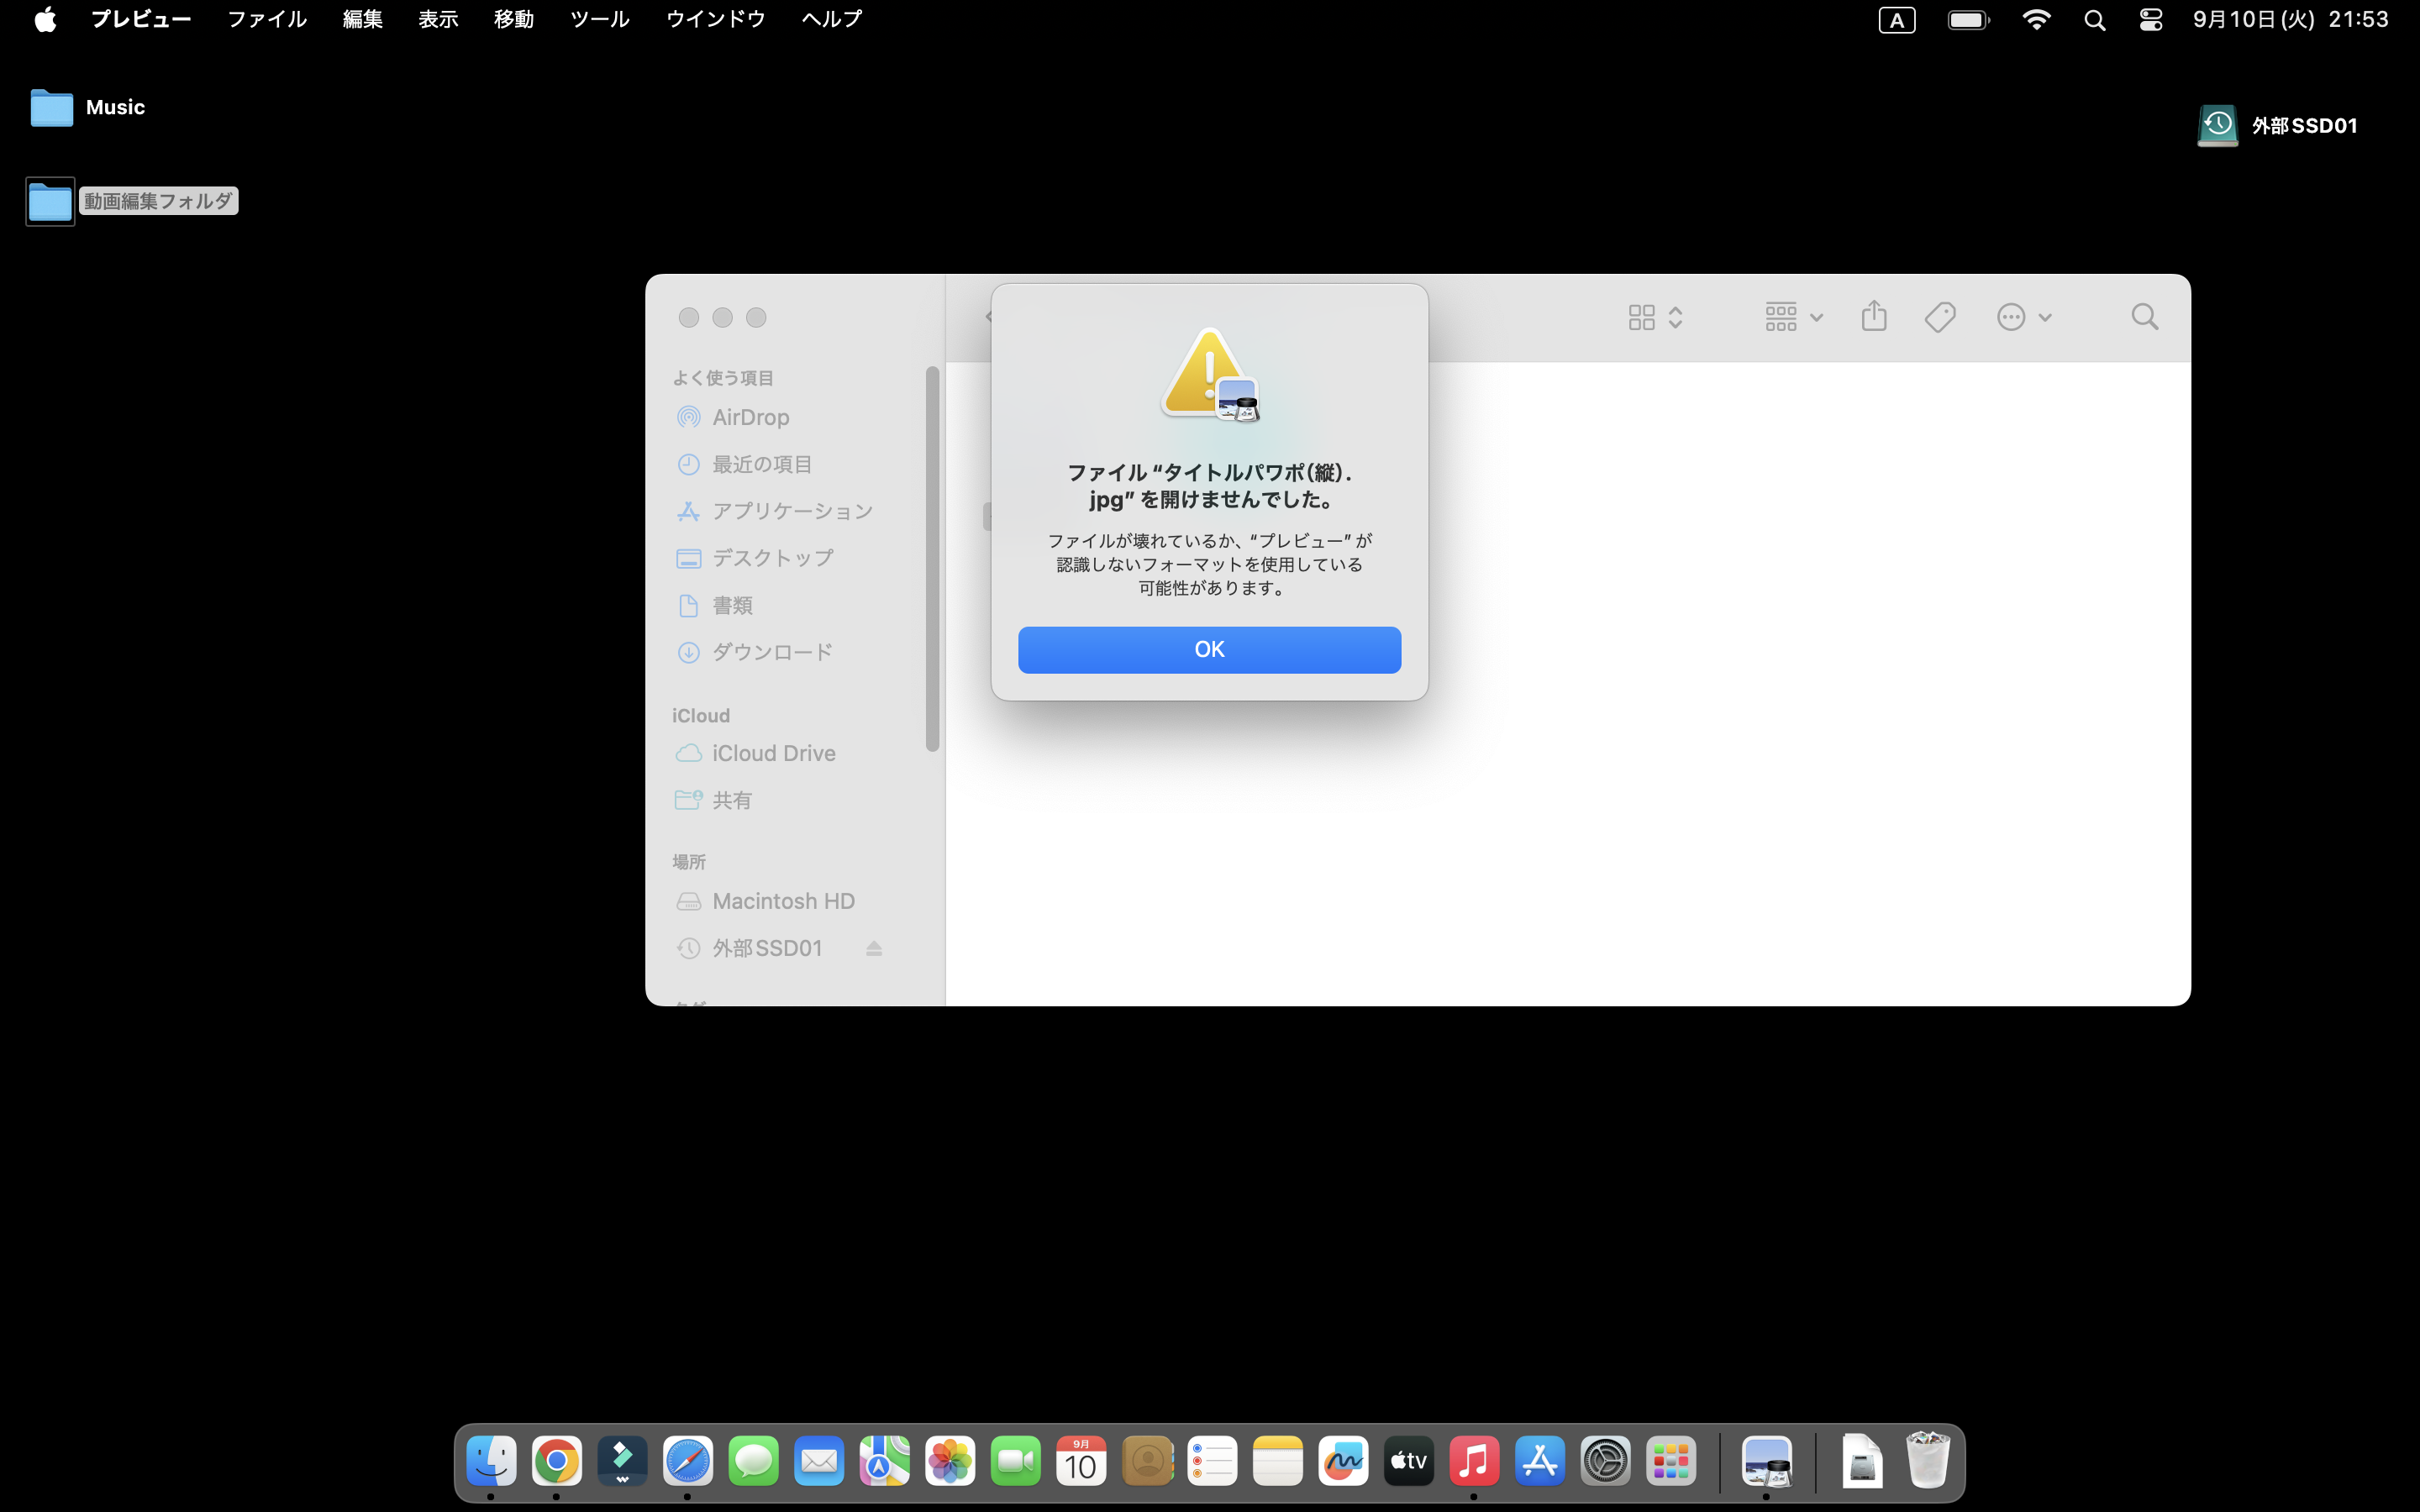Viewport: 2420px width, 1512px height.
Task: Open the search magnifier in Finder window
Action: click(x=2144, y=317)
